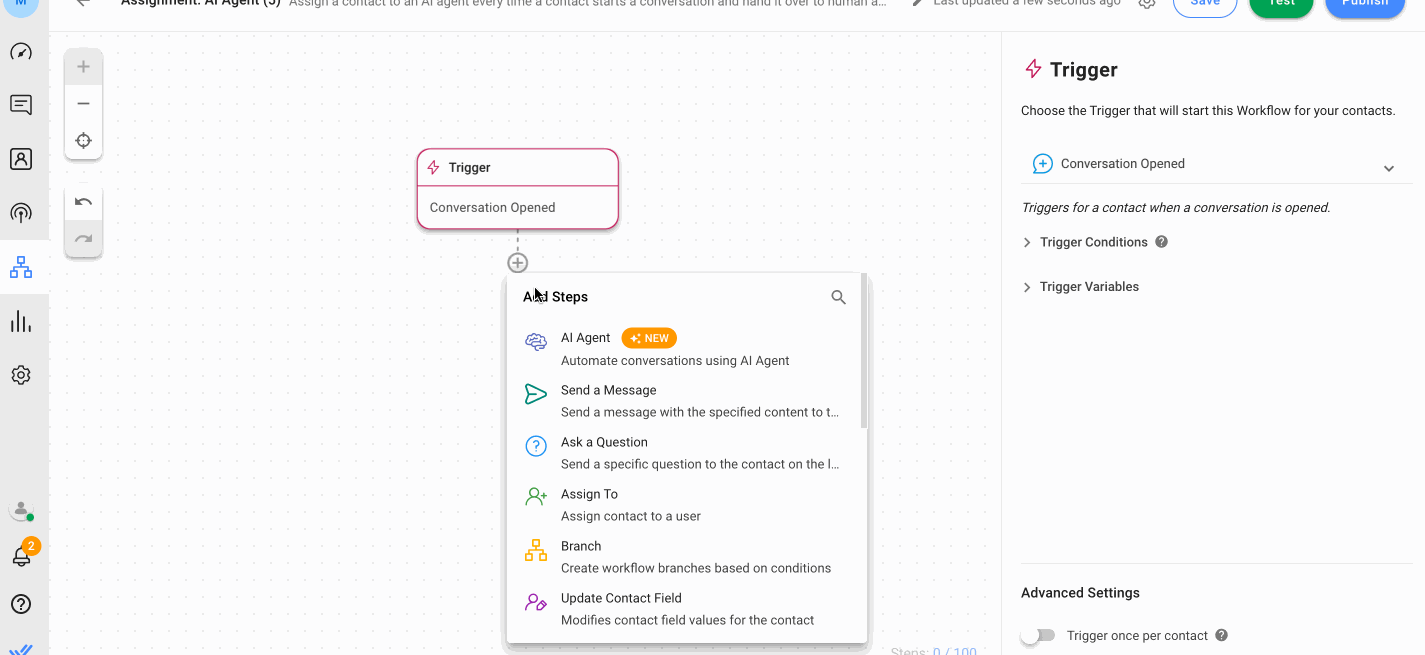
Task: Open the notifications bell icon
Action: pos(21,557)
